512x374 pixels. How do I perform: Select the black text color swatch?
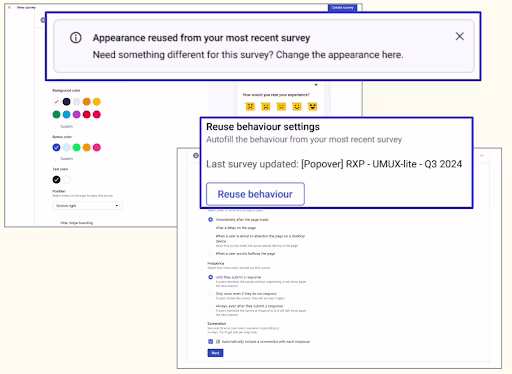click(56, 179)
